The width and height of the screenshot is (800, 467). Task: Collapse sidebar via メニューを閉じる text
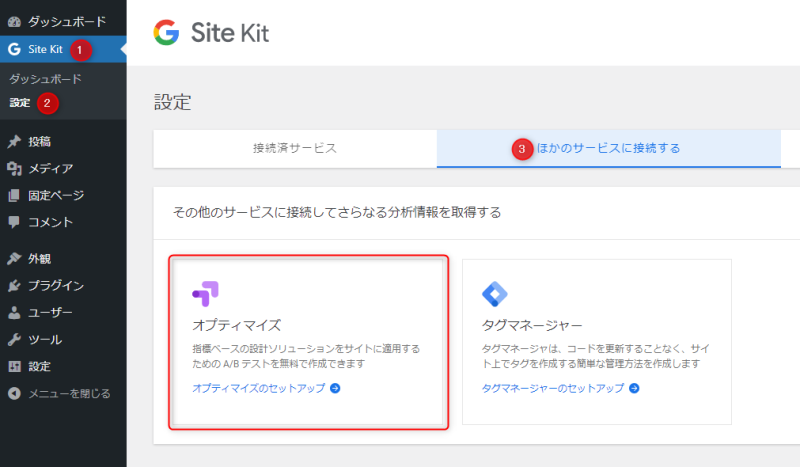click(69, 394)
